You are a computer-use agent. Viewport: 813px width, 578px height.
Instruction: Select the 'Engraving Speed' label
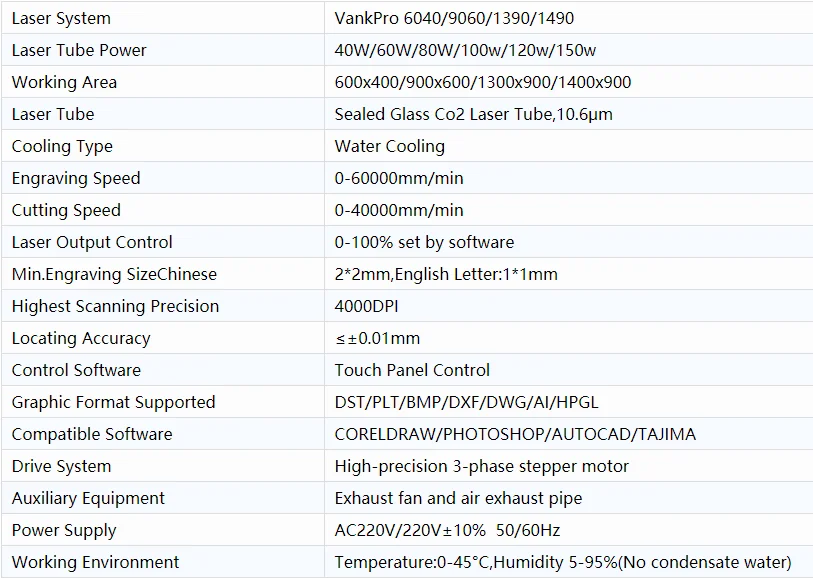click(76, 178)
